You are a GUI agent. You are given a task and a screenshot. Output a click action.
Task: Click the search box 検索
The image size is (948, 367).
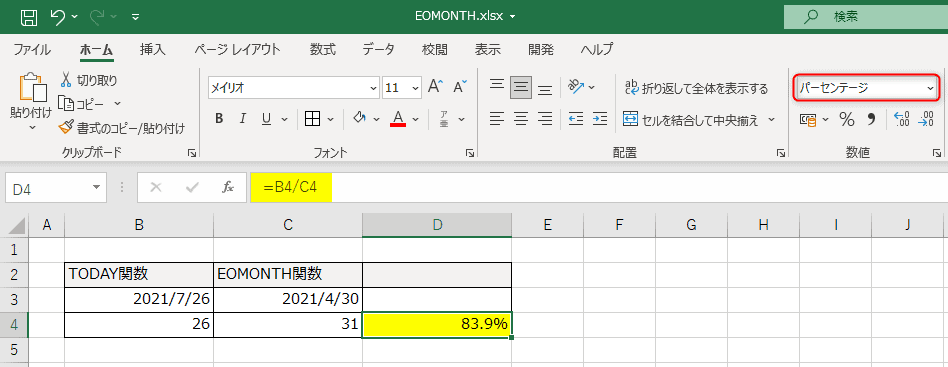[866, 17]
